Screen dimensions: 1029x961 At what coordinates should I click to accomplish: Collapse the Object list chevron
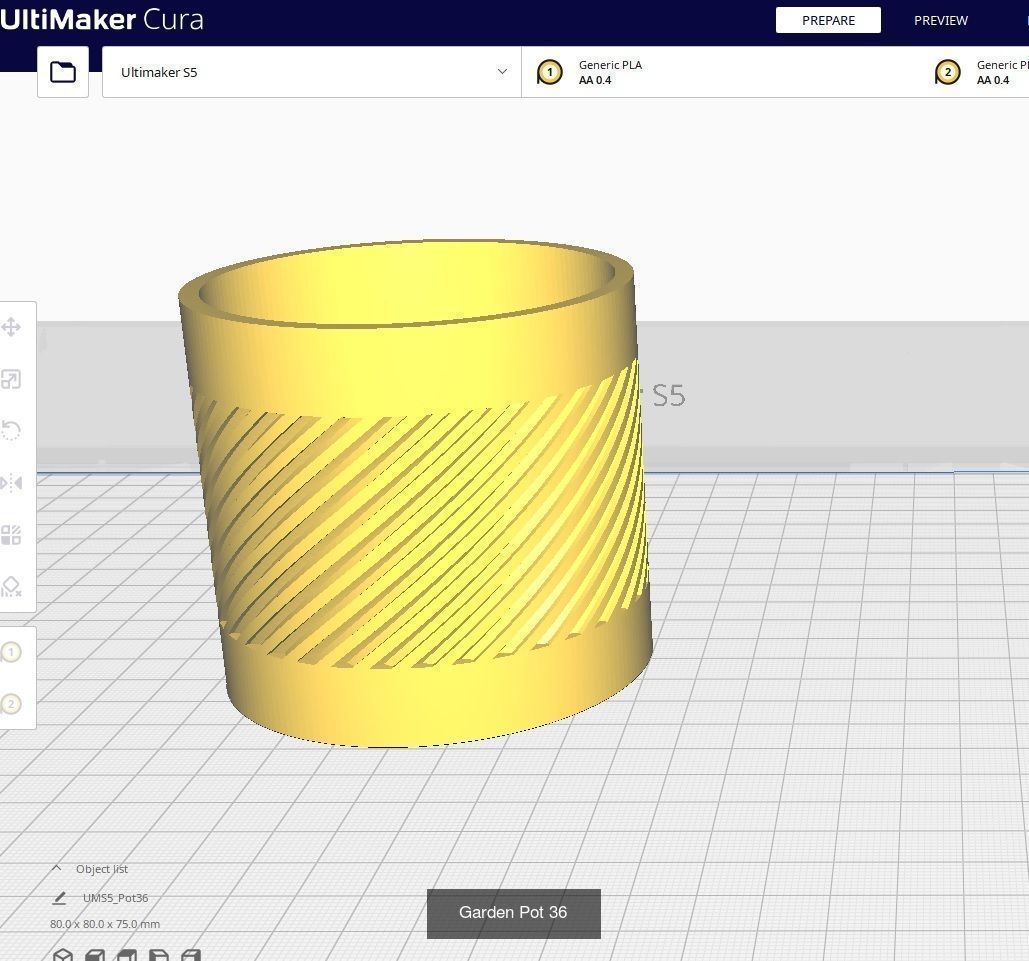pos(56,868)
